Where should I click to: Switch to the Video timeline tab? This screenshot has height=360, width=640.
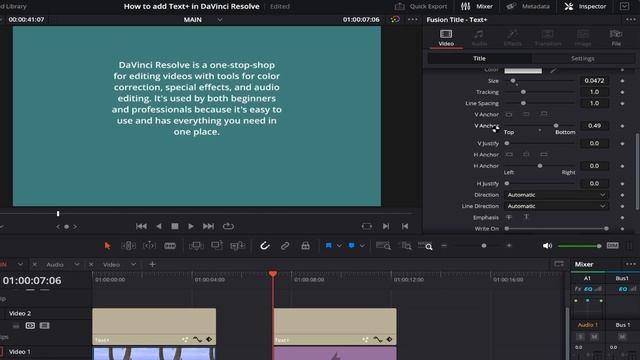[x=111, y=264]
